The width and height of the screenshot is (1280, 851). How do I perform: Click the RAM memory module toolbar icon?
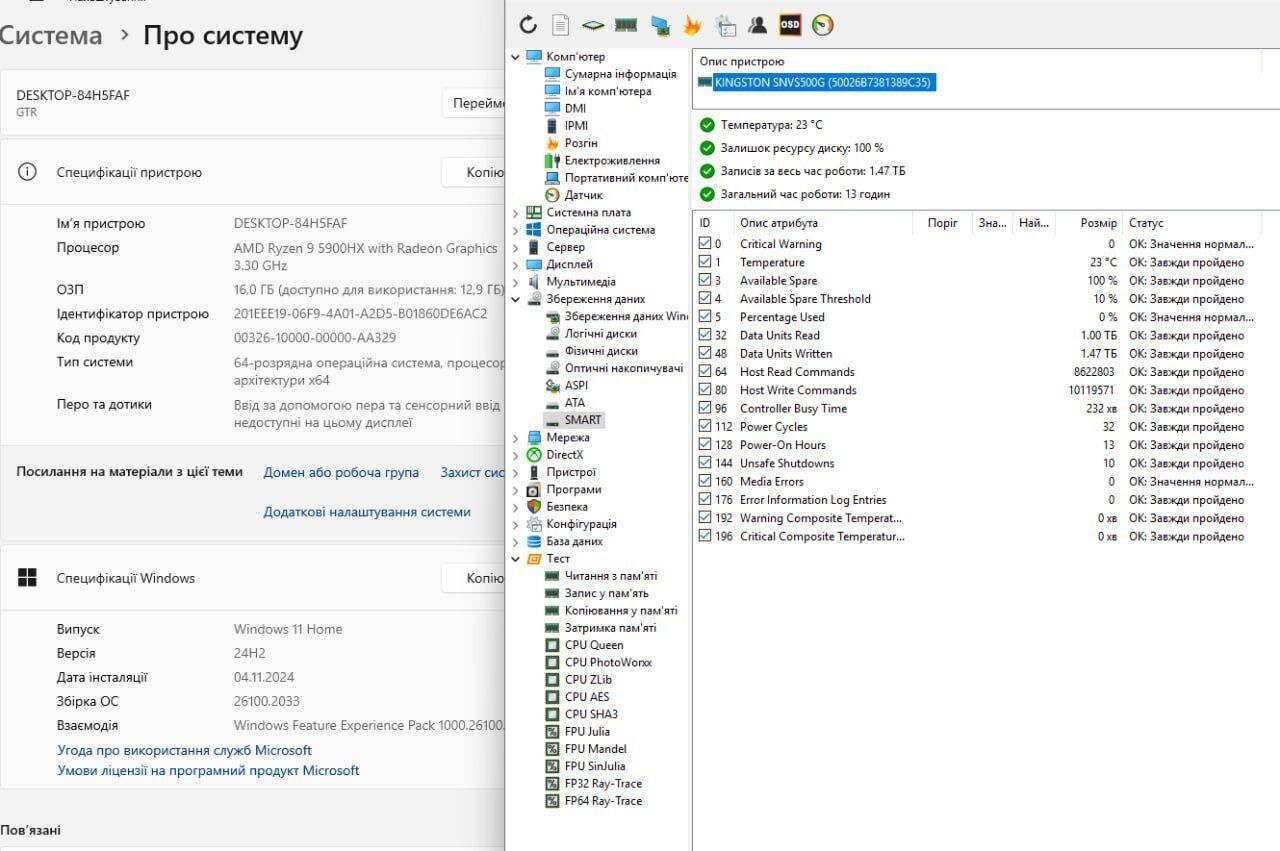click(626, 25)
